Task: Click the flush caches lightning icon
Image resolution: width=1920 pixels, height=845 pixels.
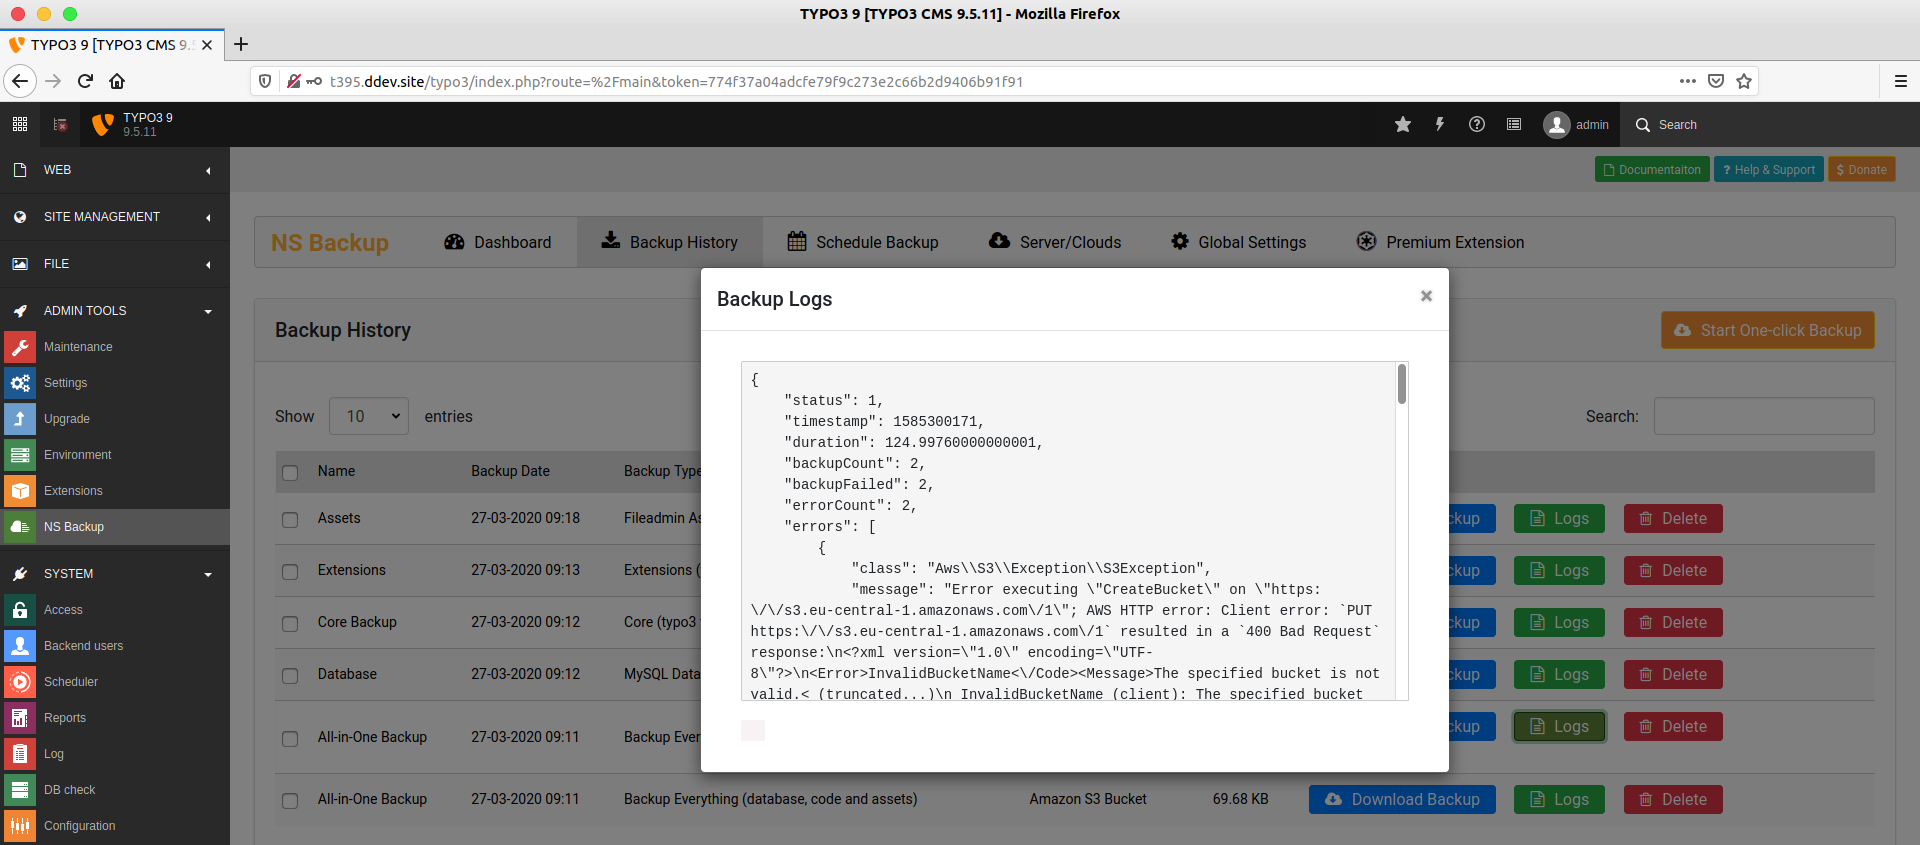Action: point(1440,124)
